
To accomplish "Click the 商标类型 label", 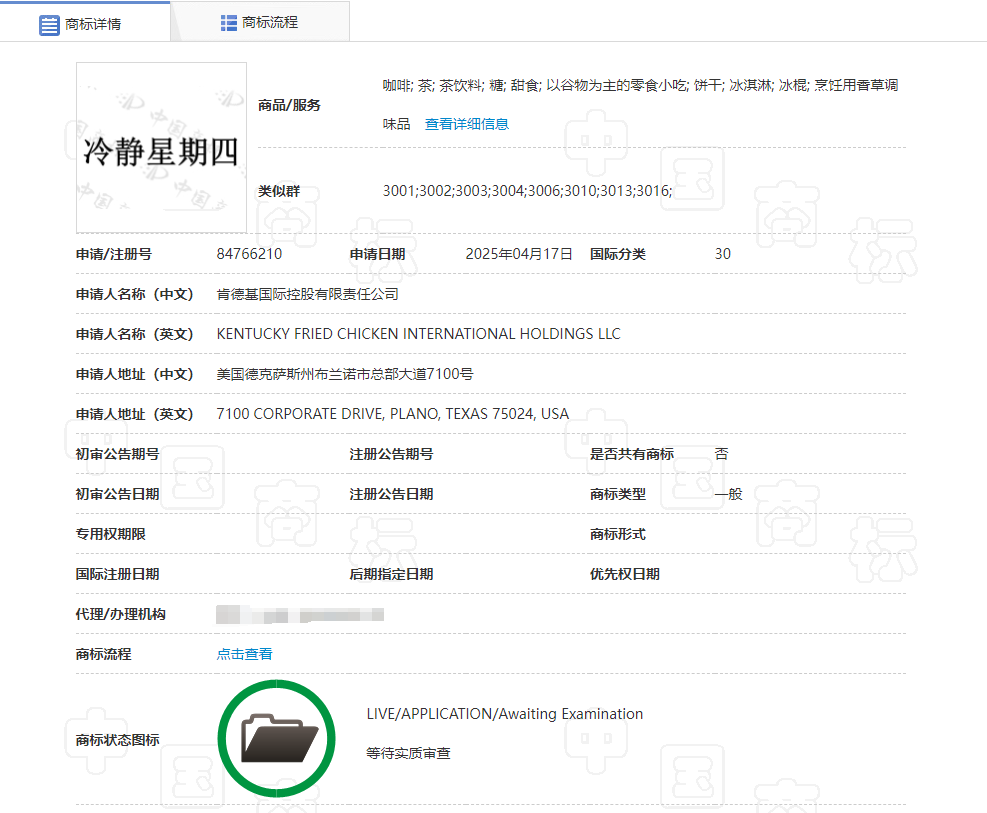I will point(618,494).
